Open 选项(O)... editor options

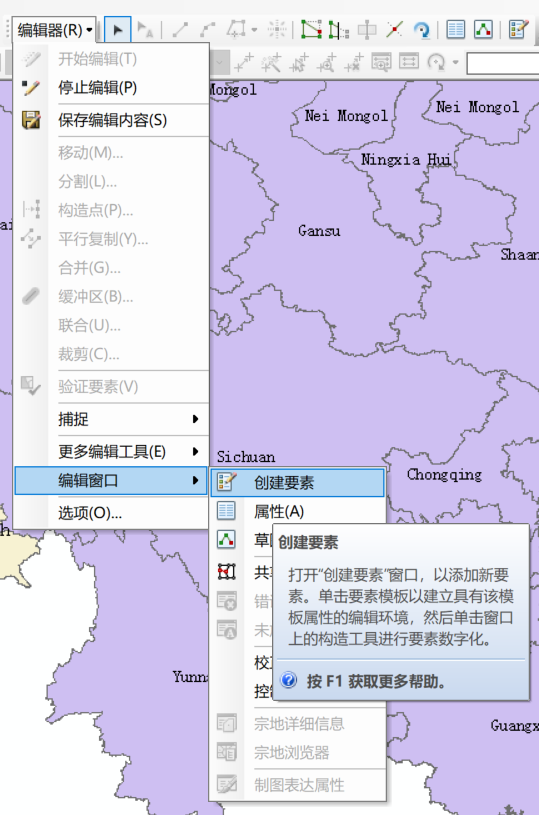point(112,513)
